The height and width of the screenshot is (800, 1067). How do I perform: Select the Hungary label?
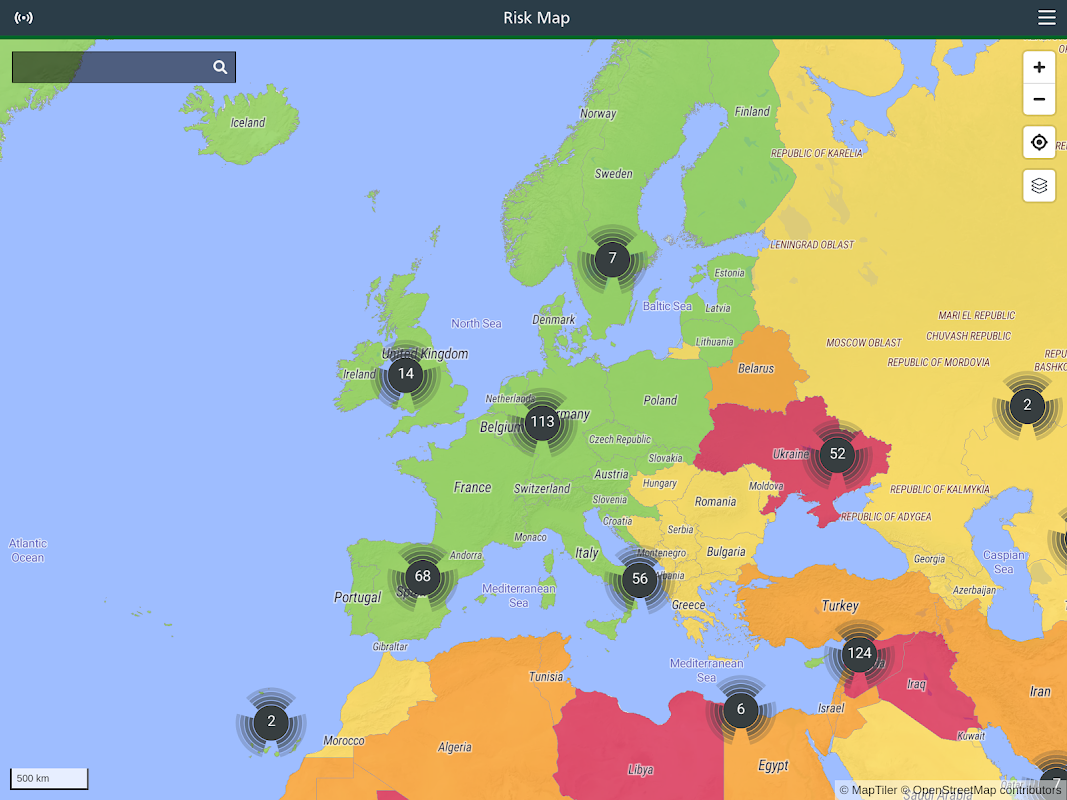(659, 483)
